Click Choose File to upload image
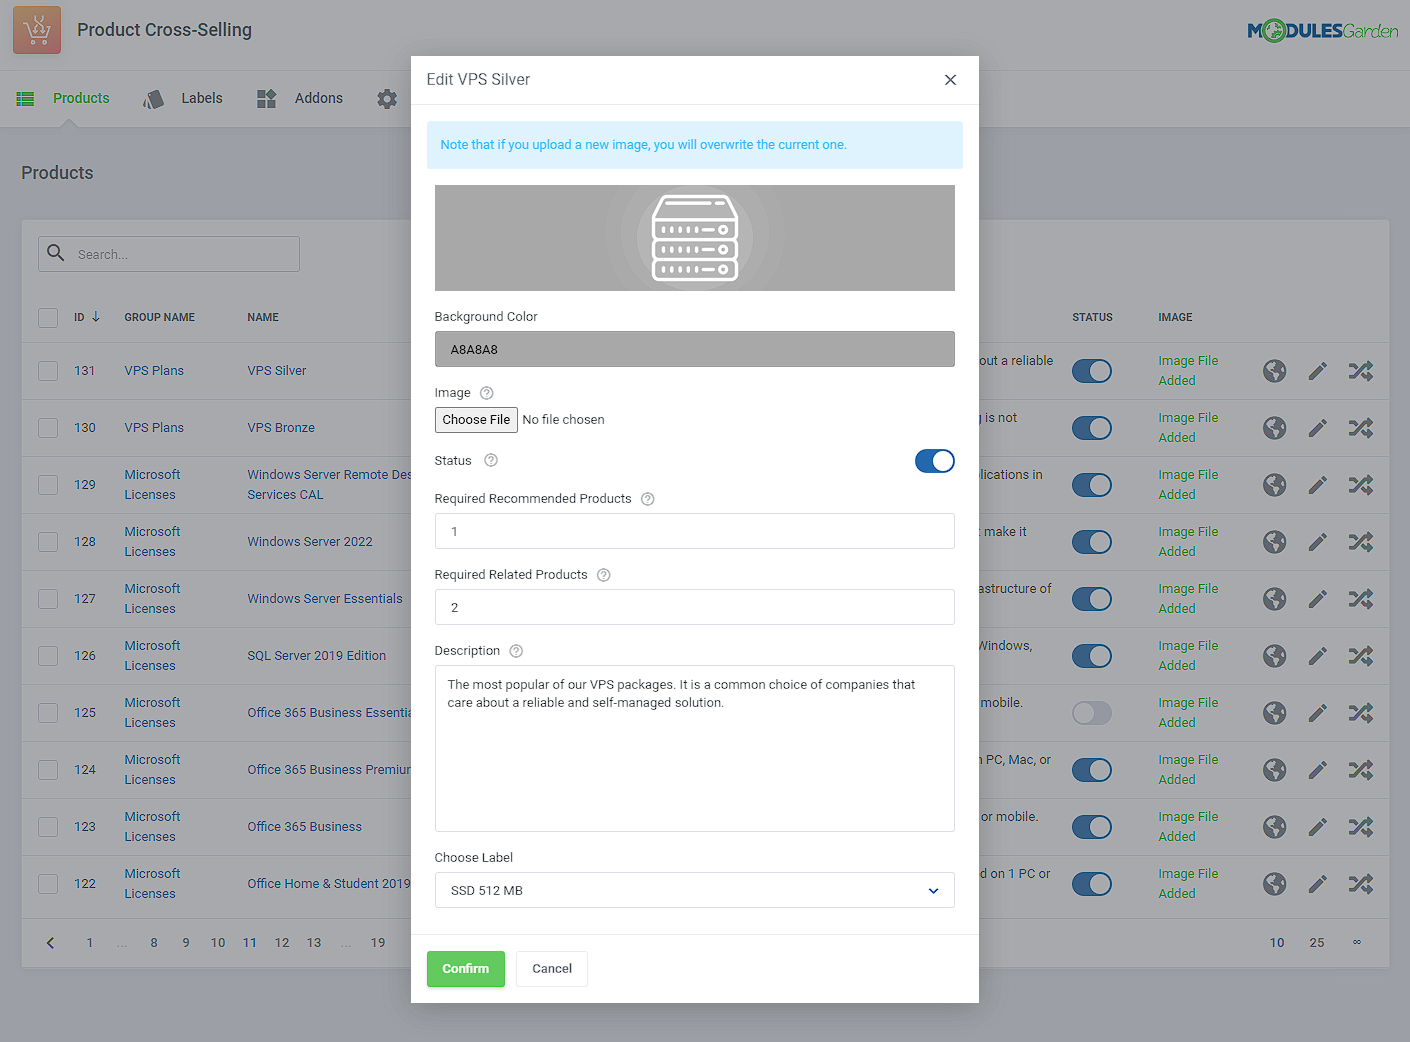This screenshot has height=1042, width=1410. click(476, 420)
